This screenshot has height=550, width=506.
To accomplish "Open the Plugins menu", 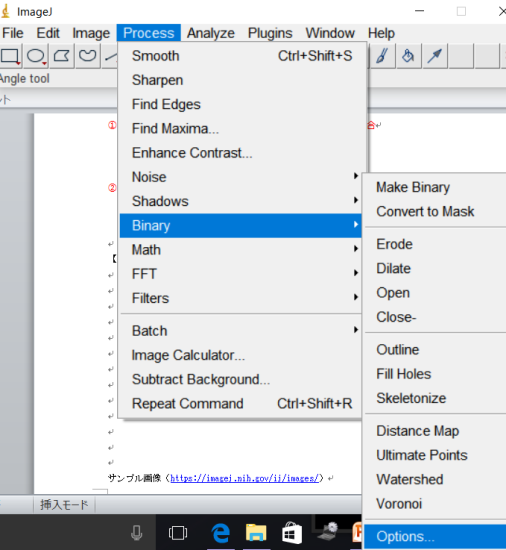I will point(270,33).
